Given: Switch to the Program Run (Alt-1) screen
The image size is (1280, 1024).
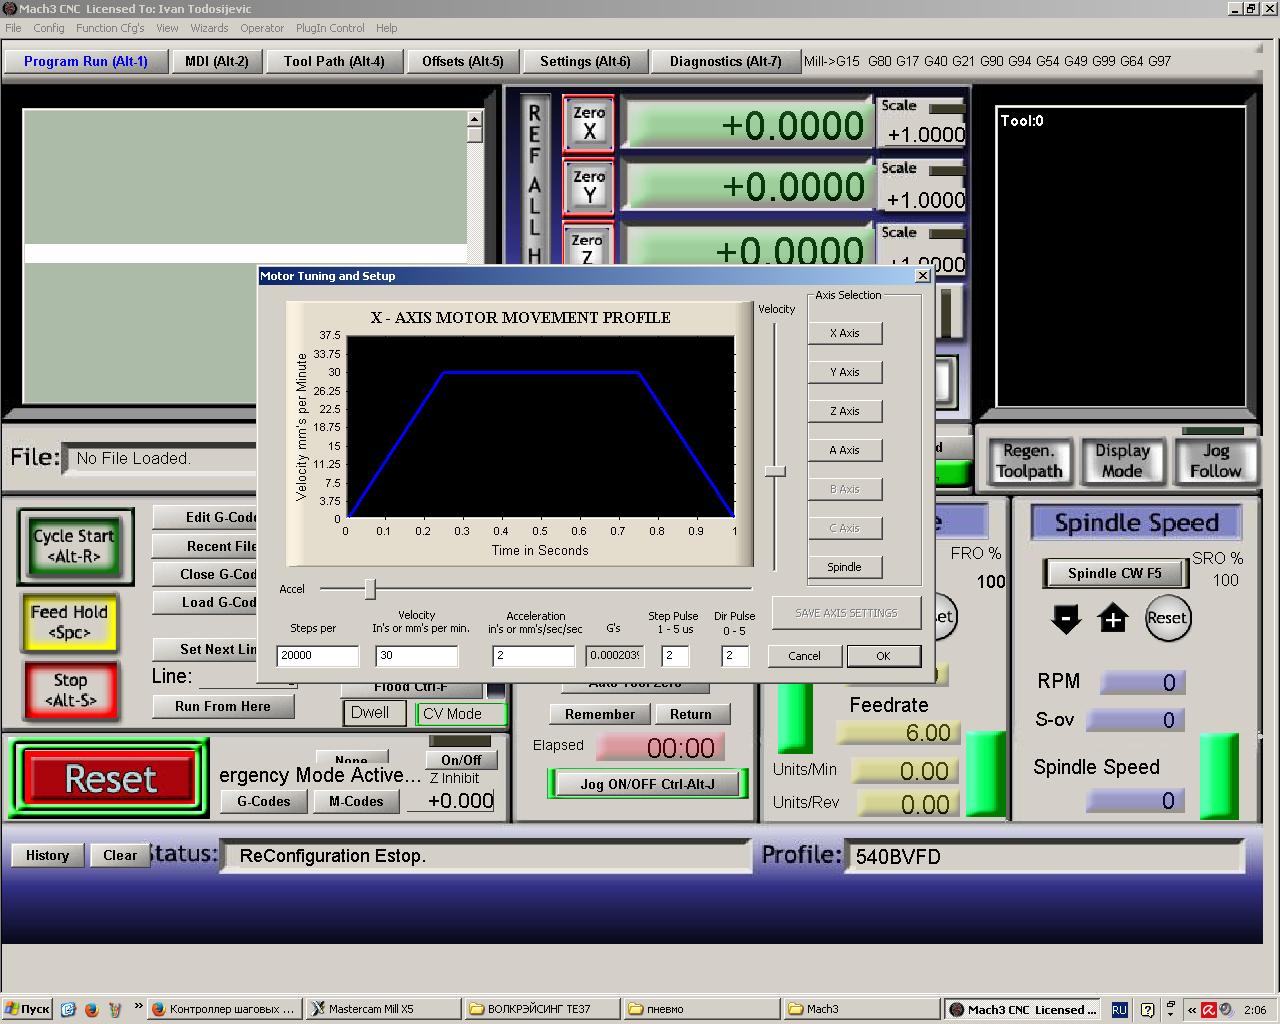Looking at the screenshot, I should tap(86, 61).
